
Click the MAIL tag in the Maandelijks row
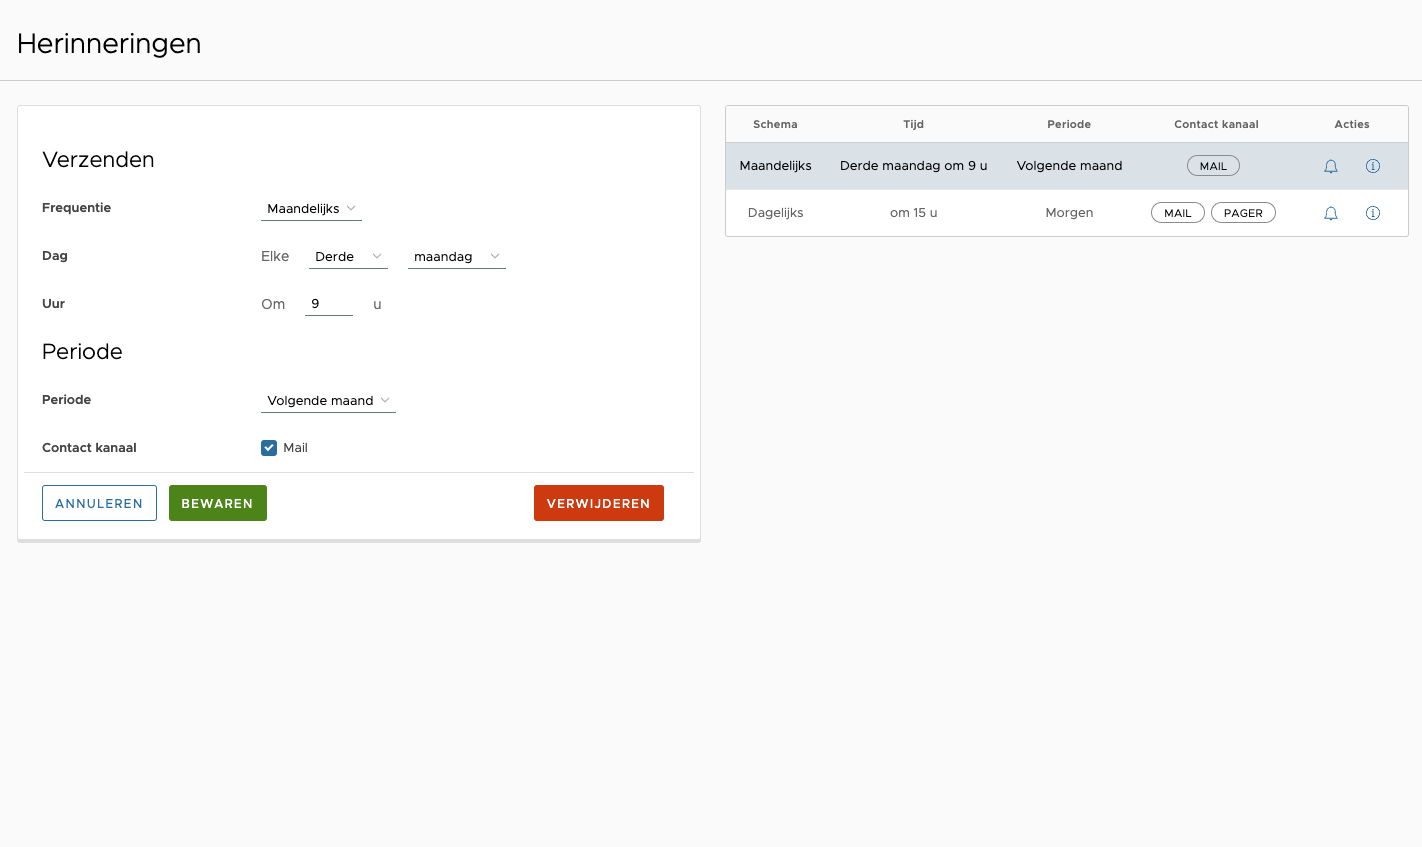click(1212, 166)
